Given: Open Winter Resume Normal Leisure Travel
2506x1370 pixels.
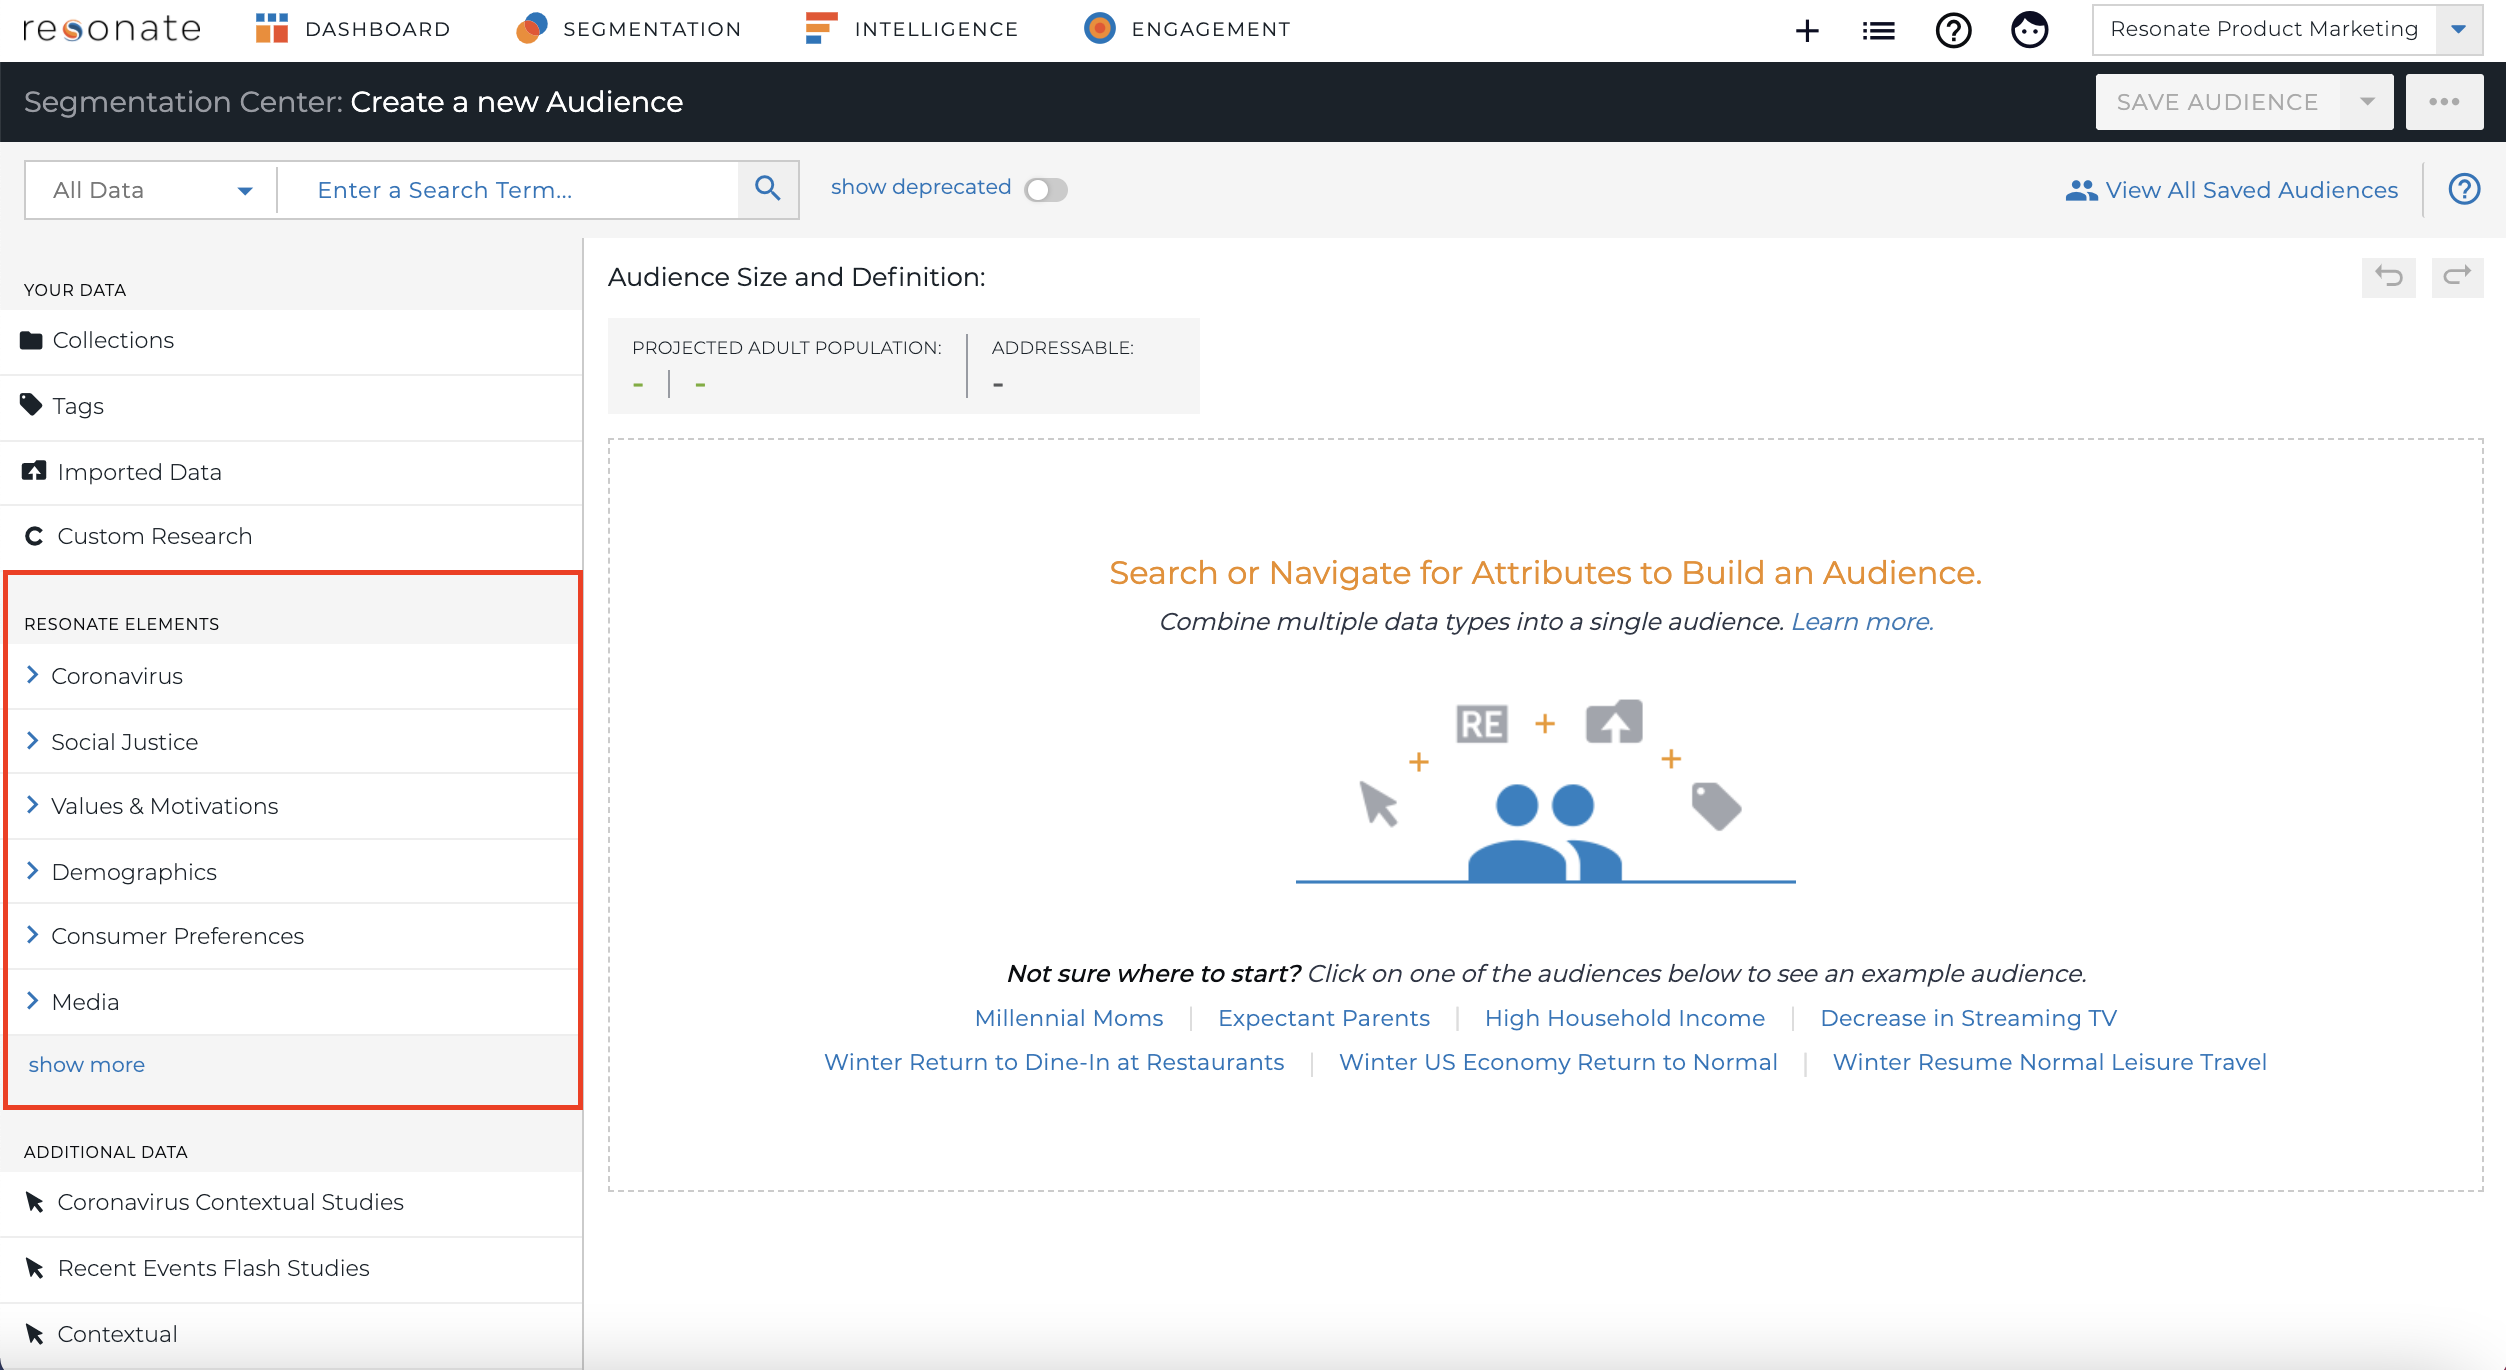Looking at the screenshot, I should (2049, 1062).
